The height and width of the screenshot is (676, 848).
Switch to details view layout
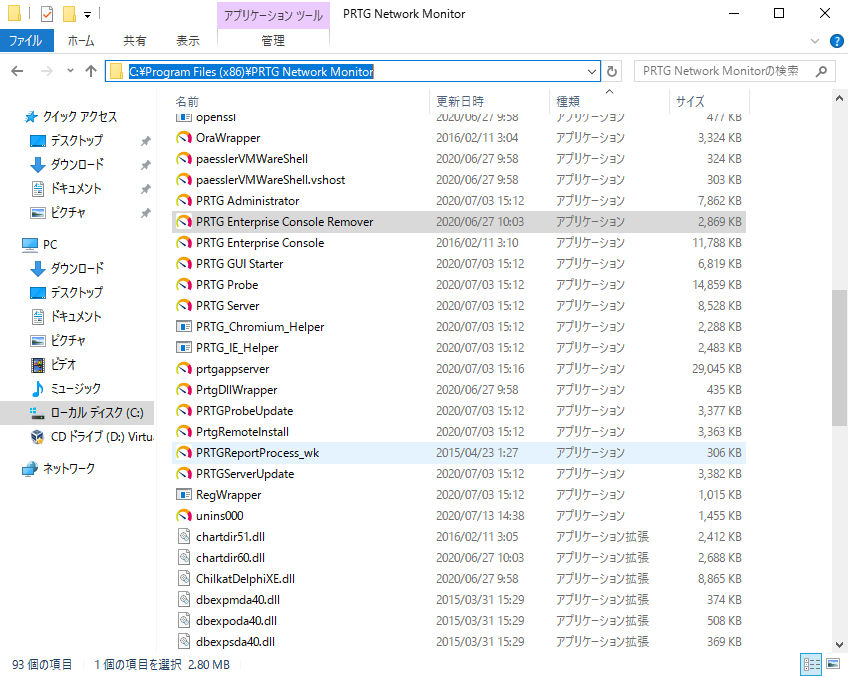(x=811, y=664)
